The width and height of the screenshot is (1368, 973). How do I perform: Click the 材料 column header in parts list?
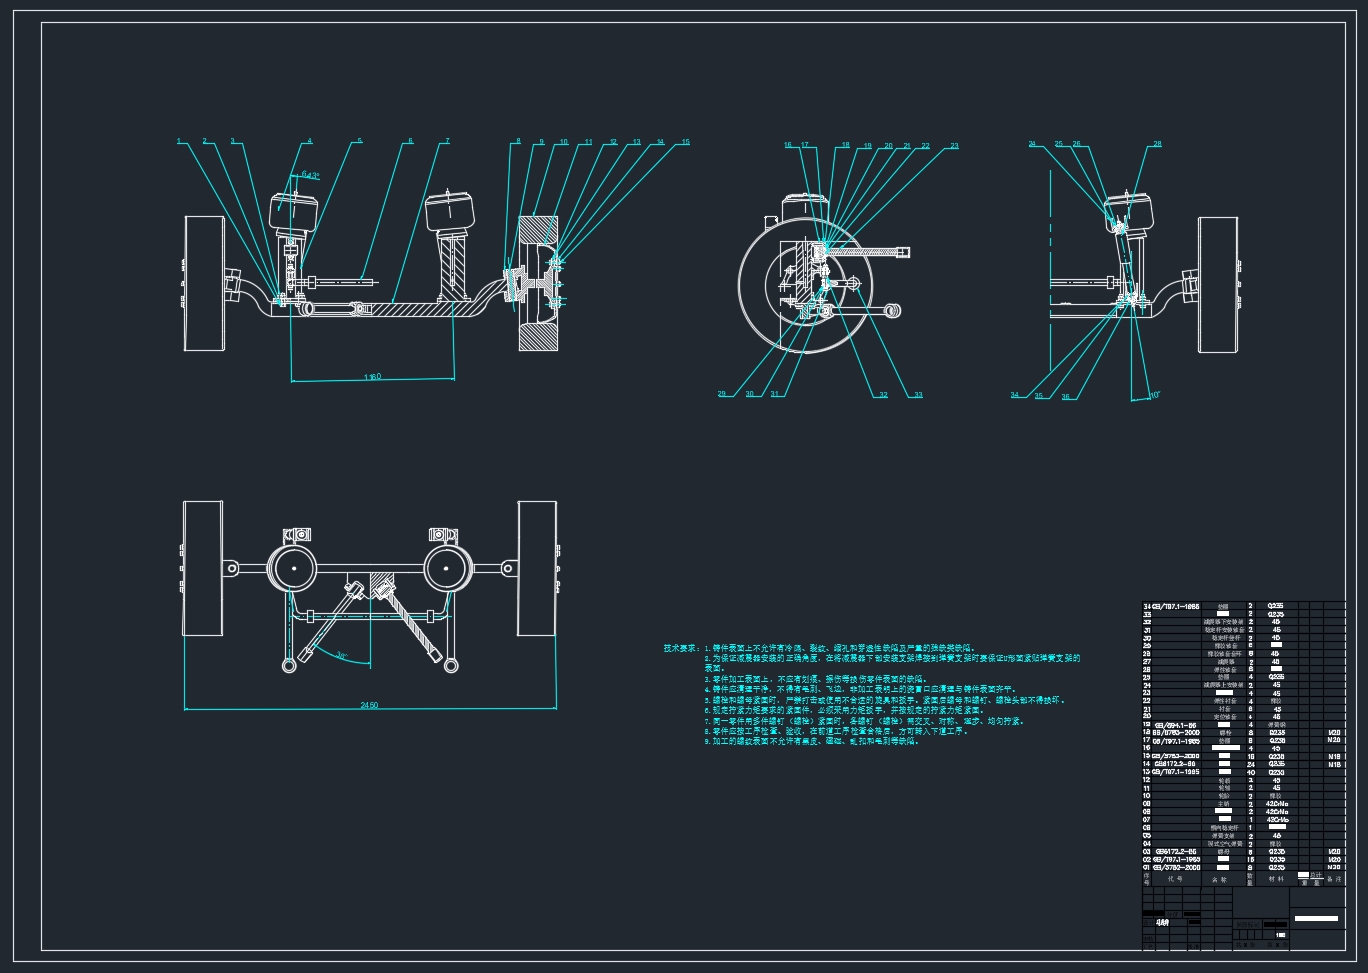(x=1276, y=879)
